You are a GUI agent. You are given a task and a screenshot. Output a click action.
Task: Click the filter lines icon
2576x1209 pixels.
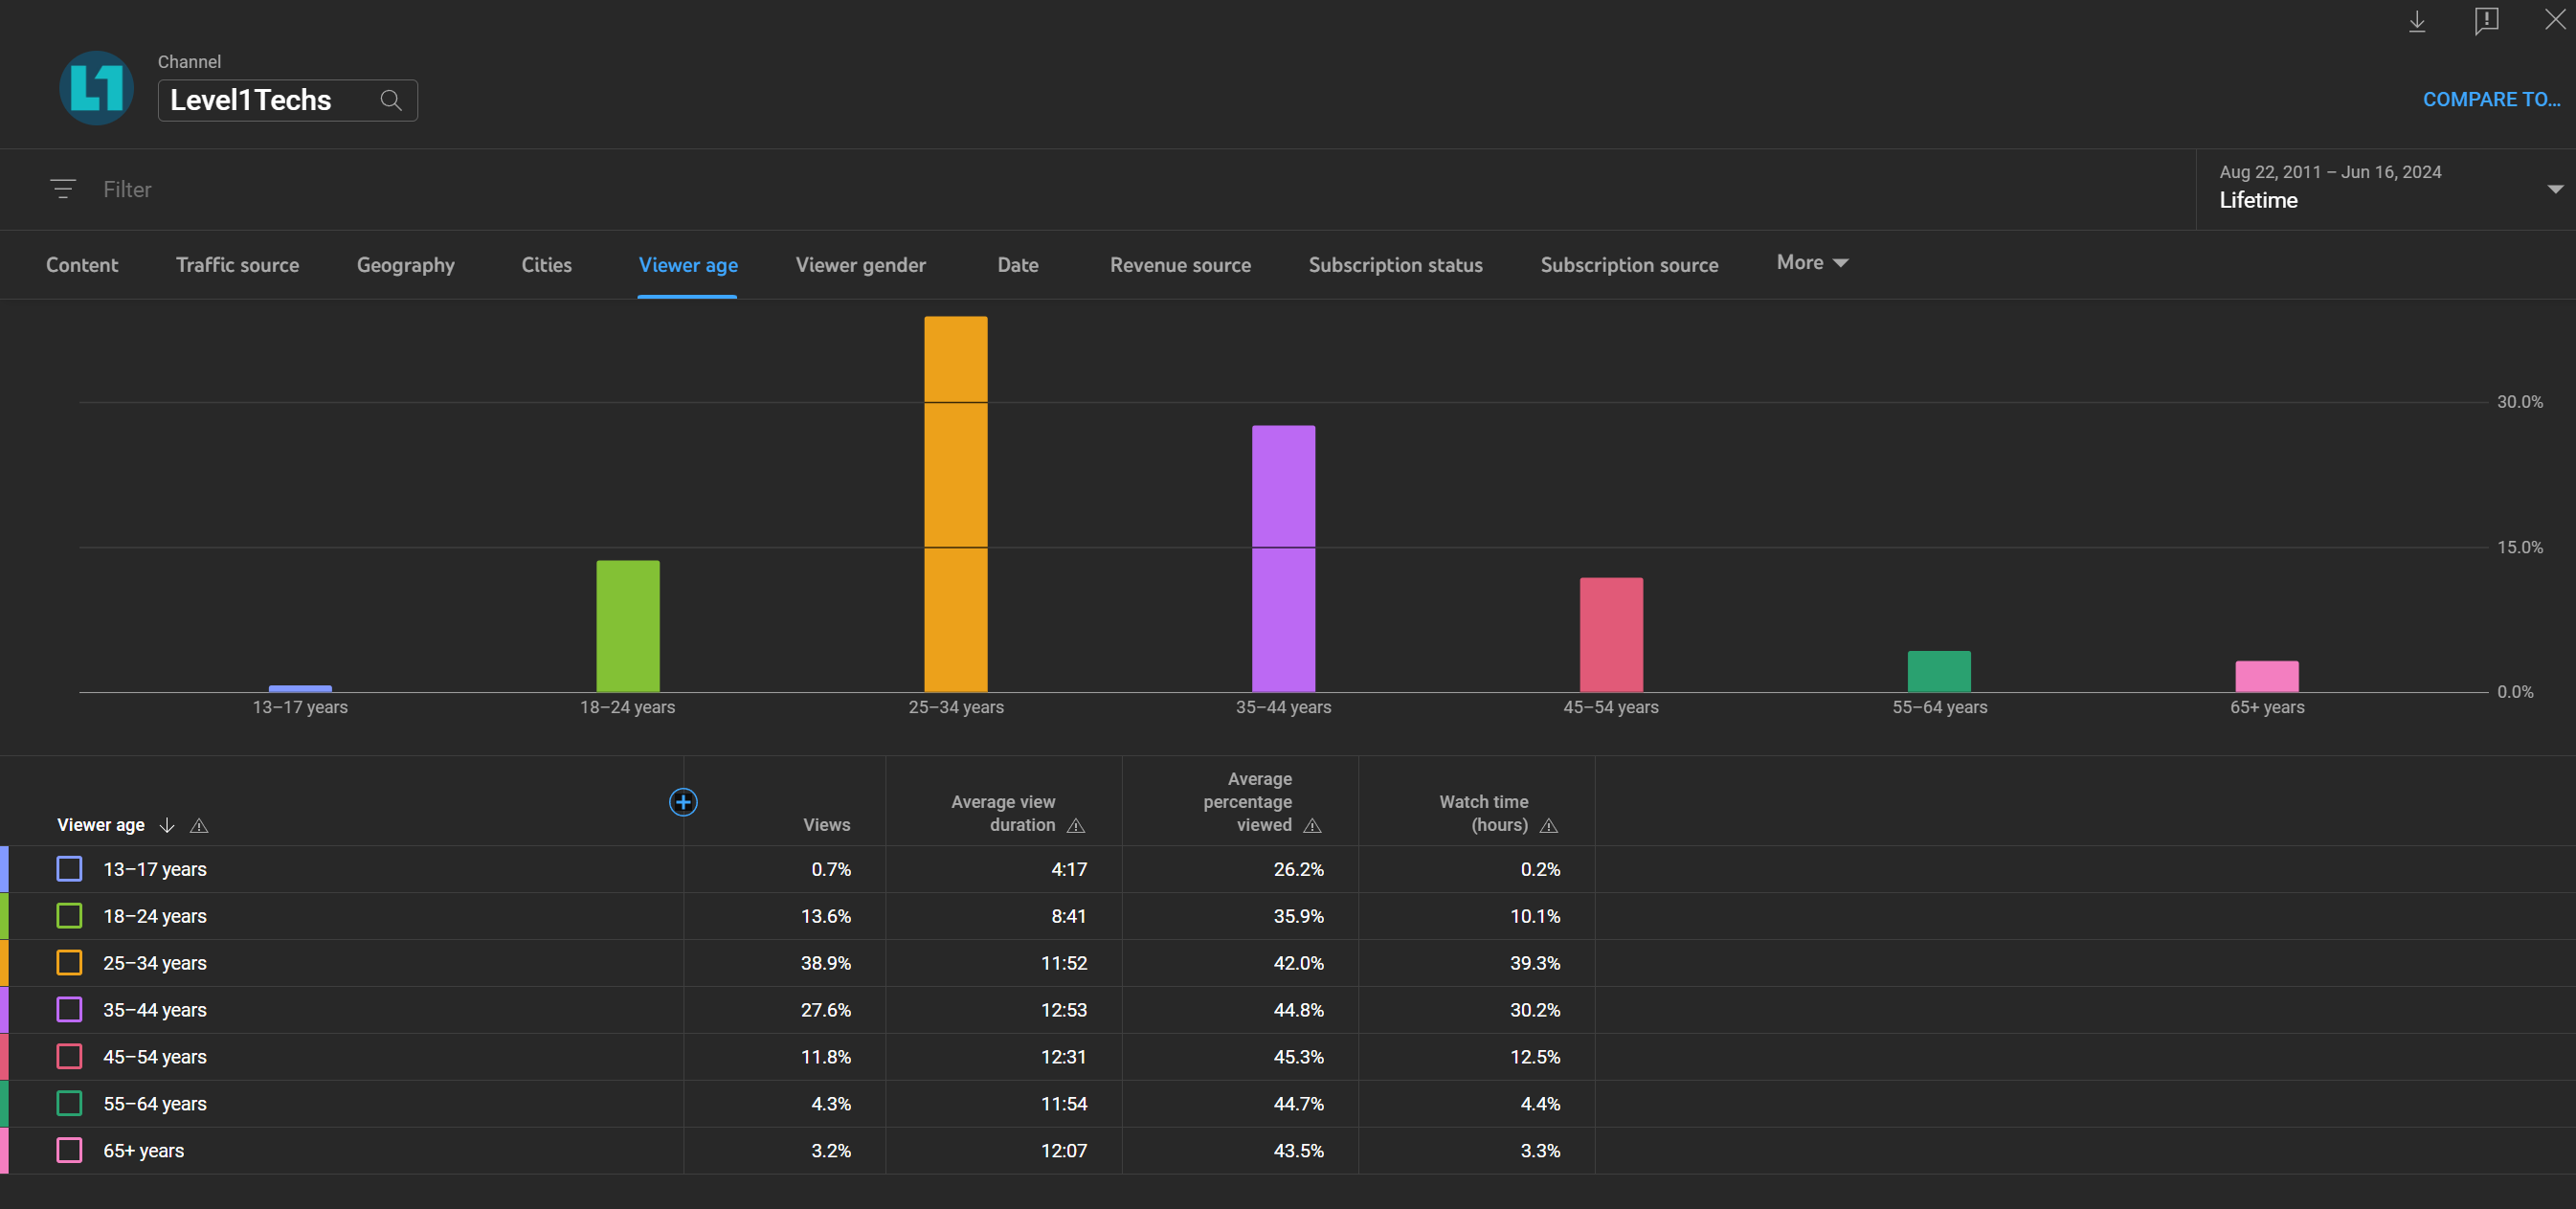pyautogui.click(x=63, y=189)
